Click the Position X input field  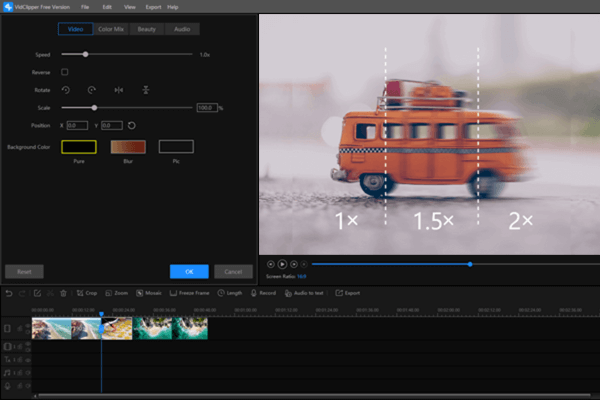[77, 126]
